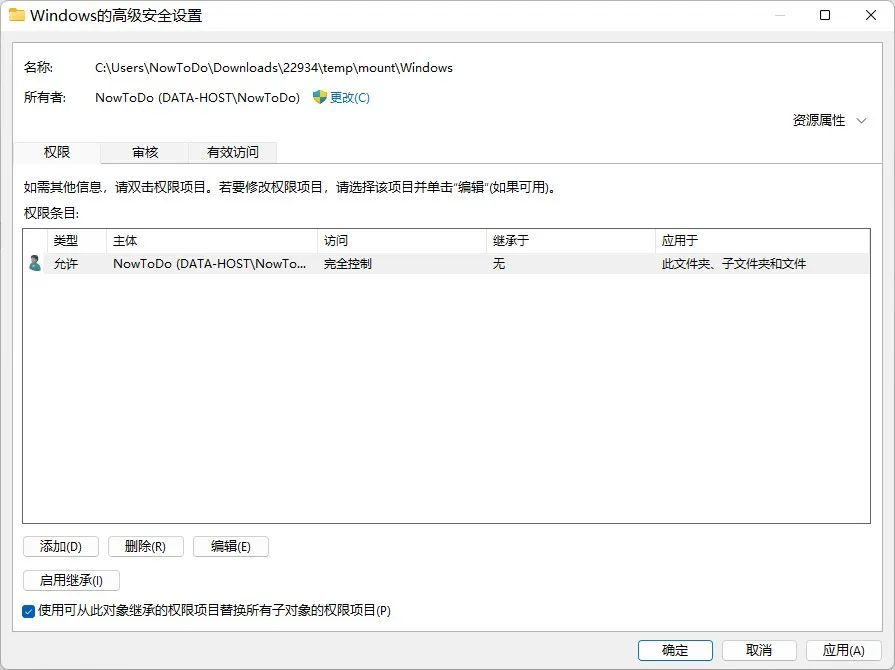This screenshot has height=670, width=895.
Task: Maximize the advanced security settings window
Action: coord(825,15)
